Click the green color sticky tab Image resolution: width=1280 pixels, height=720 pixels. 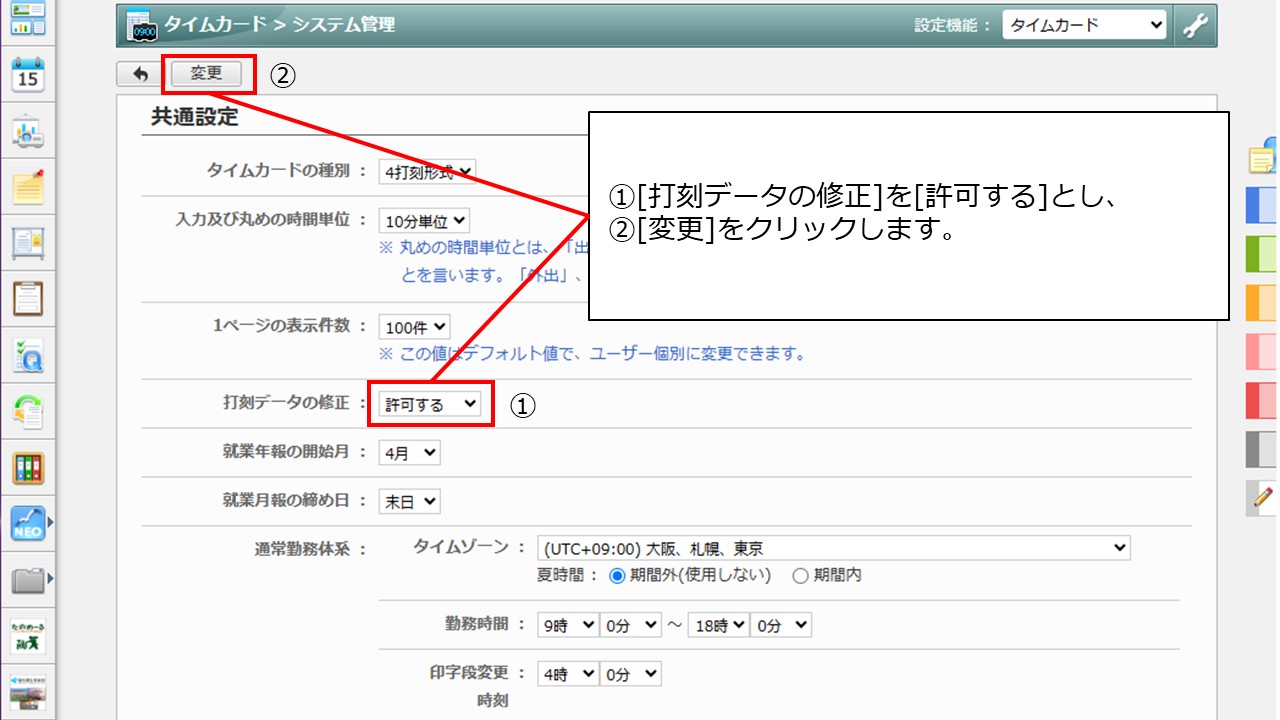(x=1262, y=253)
